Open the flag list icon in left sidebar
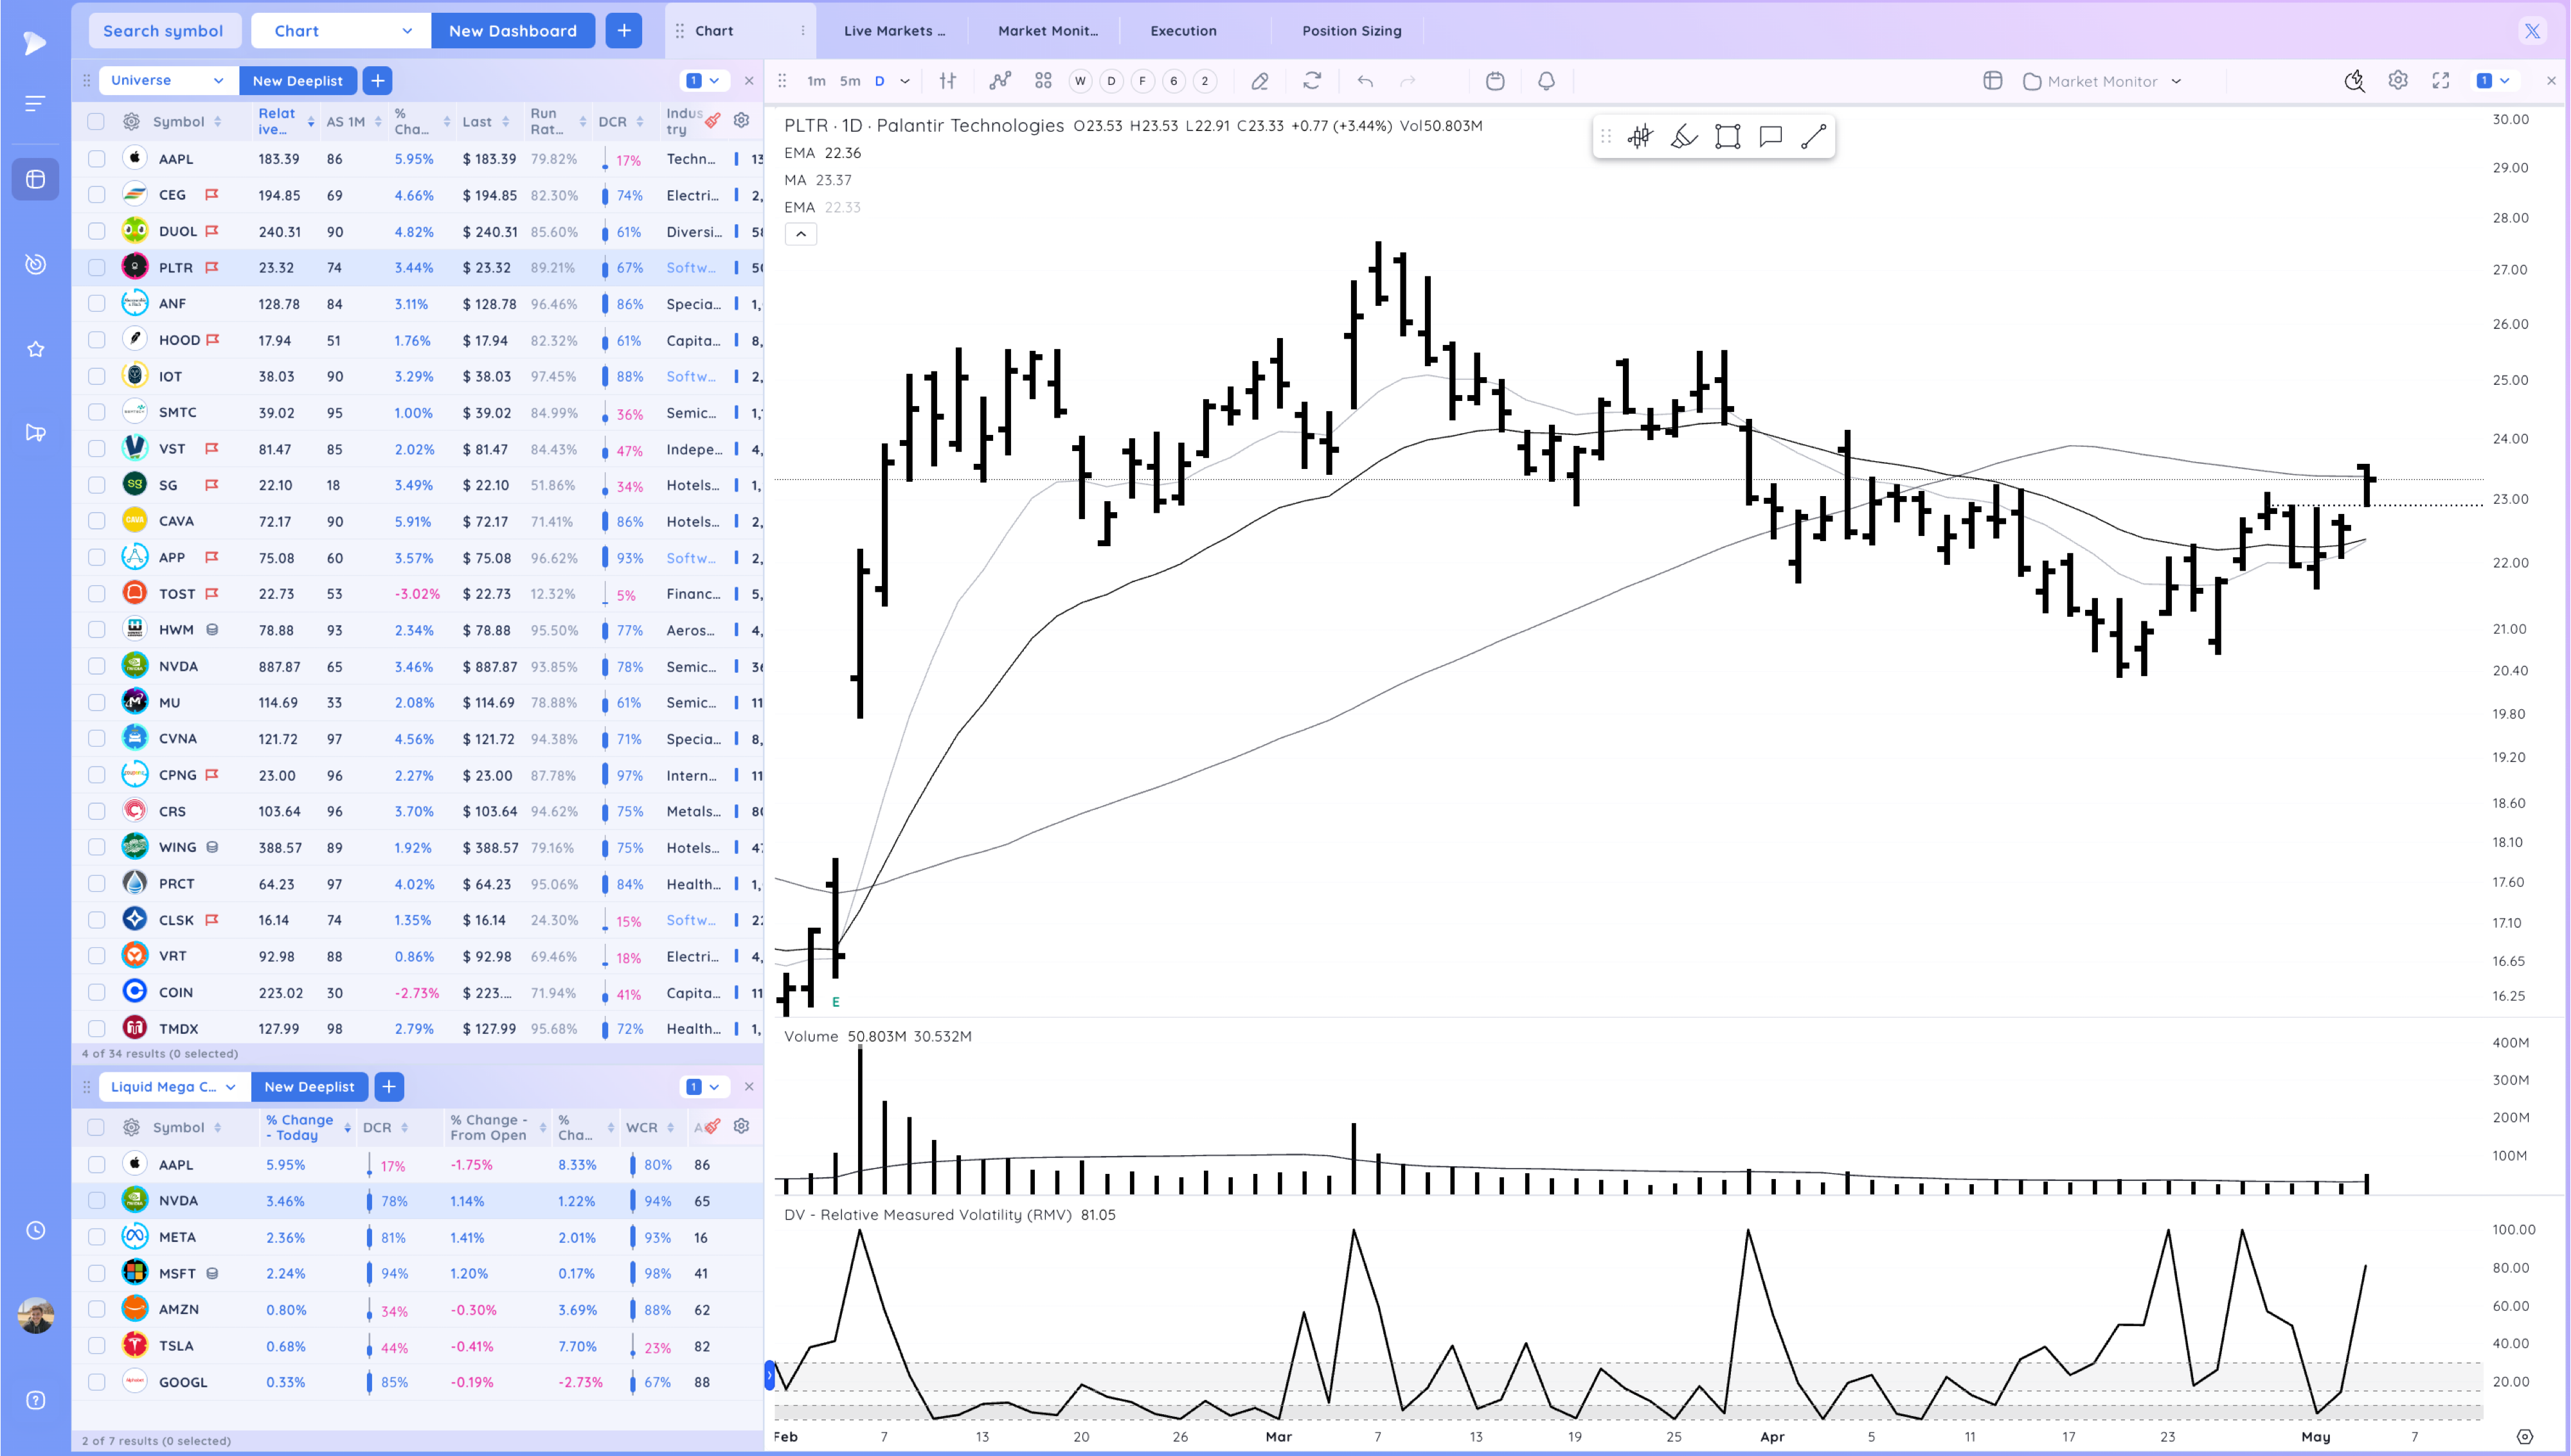This screenshot has width=2571, height=1456. (36, 433)
